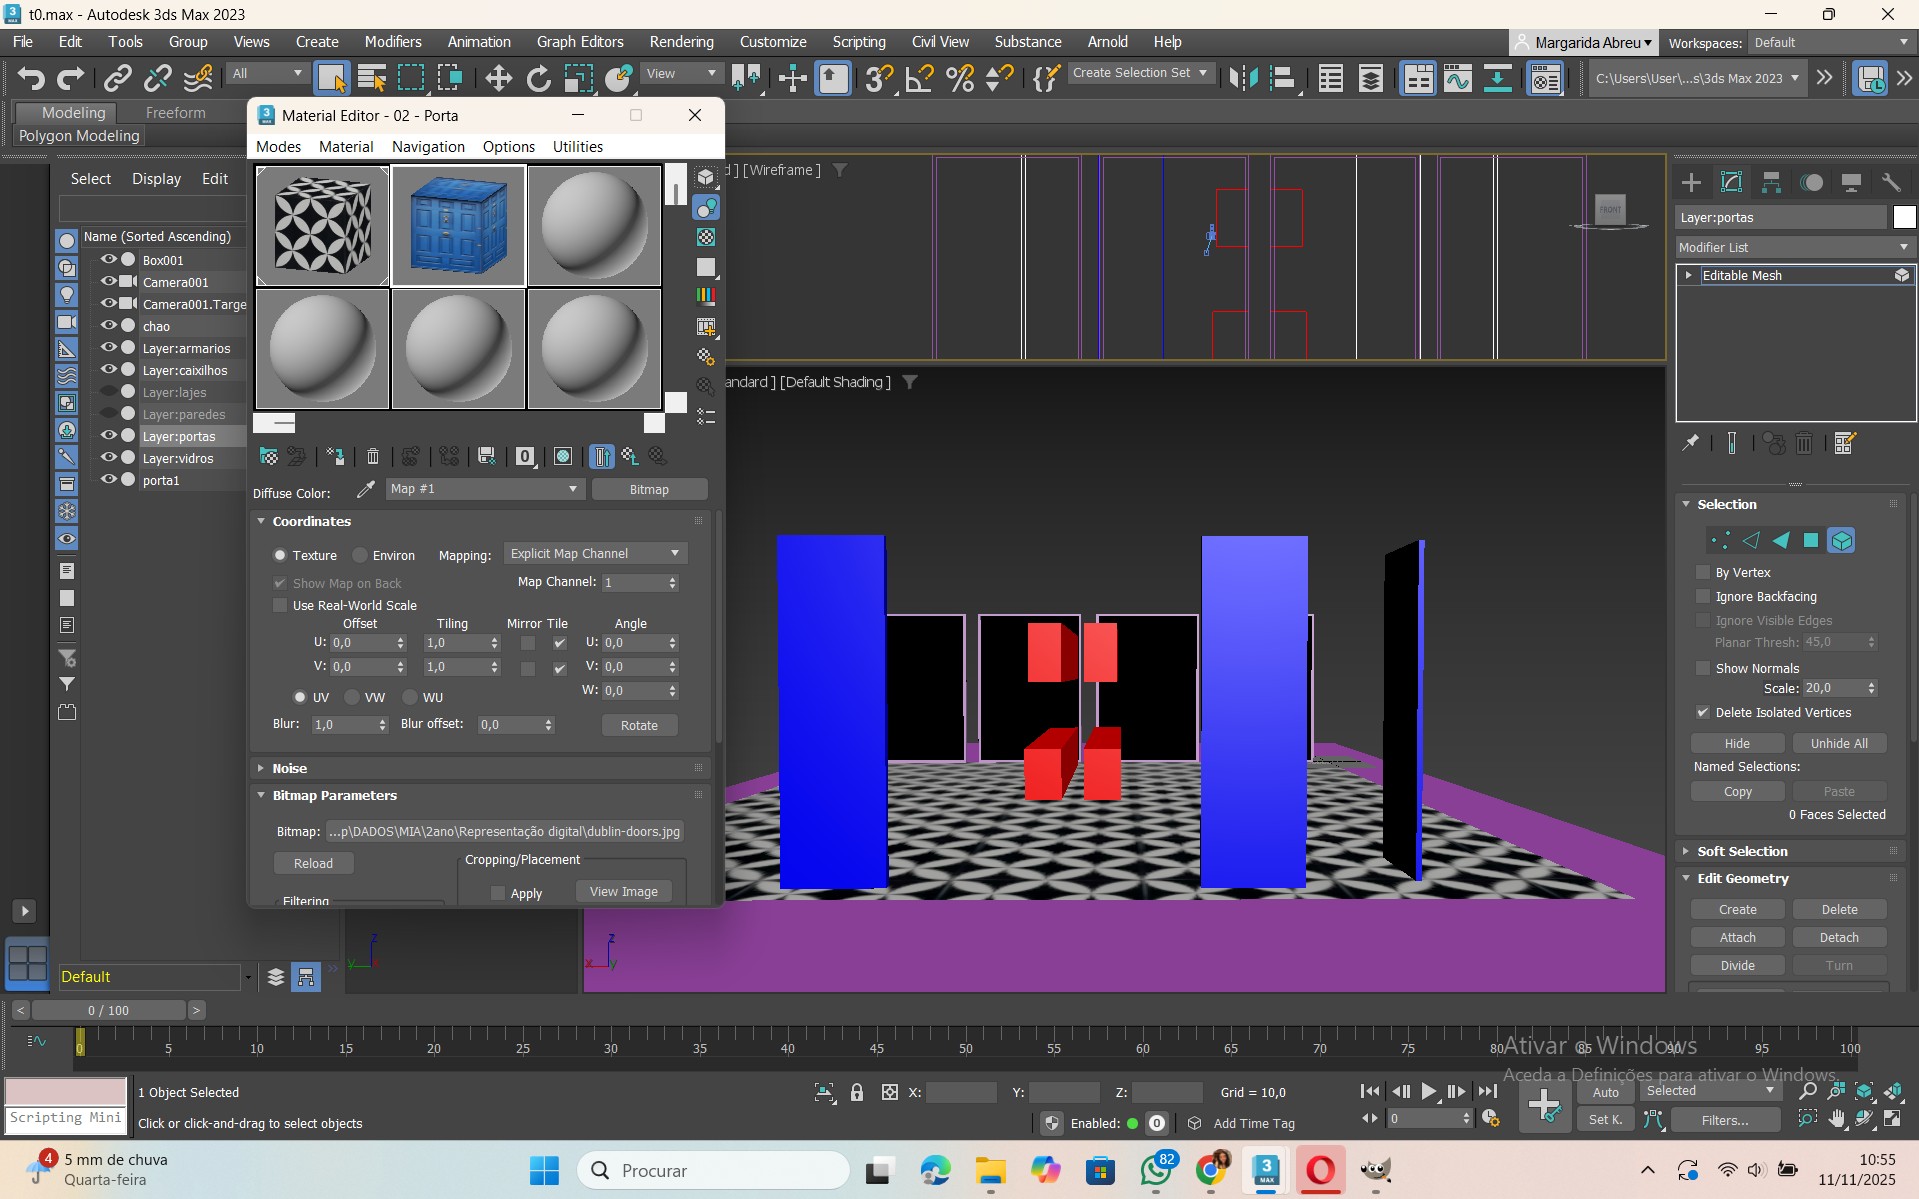Enable Use Real-World Scale checkbox
This screenshot has width=1919, height=1199.
pyautogui.click(x=281, y=605)
